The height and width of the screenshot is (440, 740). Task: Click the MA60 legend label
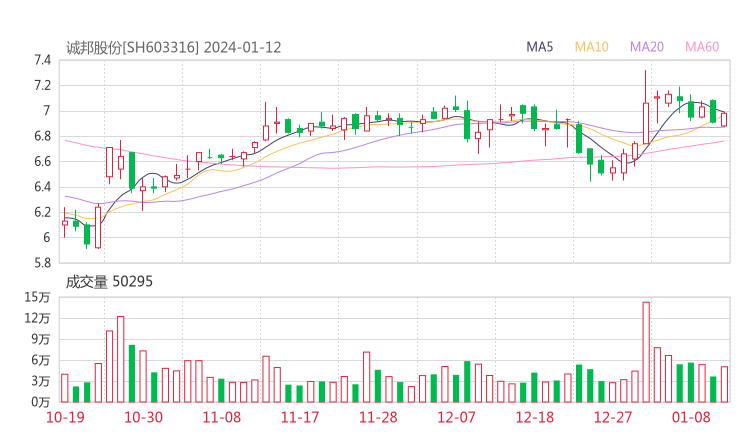(702, 47)
